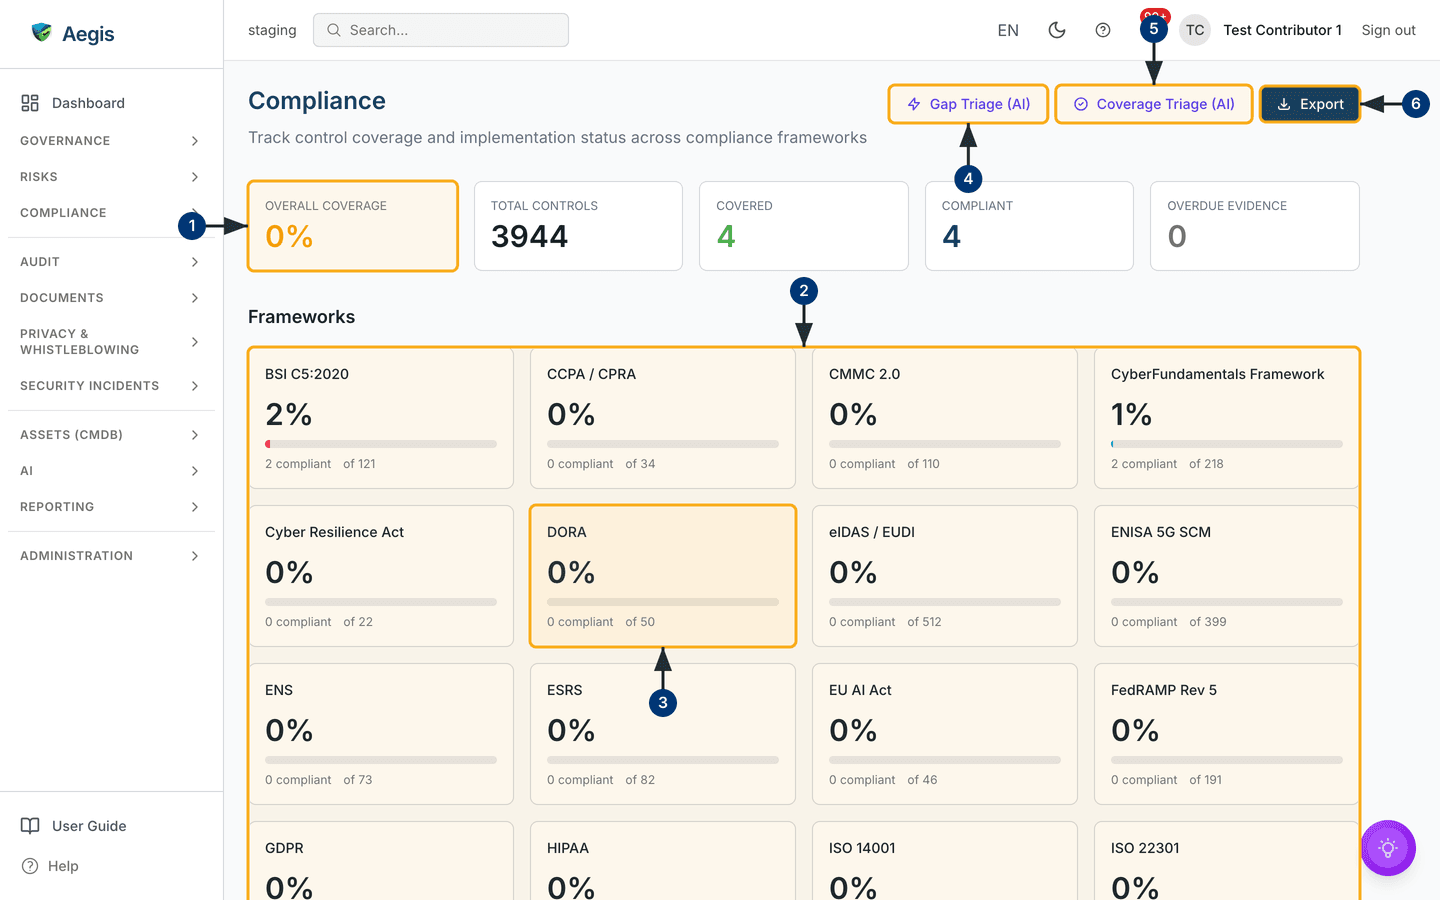Select the Total Controls 3944 card
1440x900 pixels.
coord(578,226)
